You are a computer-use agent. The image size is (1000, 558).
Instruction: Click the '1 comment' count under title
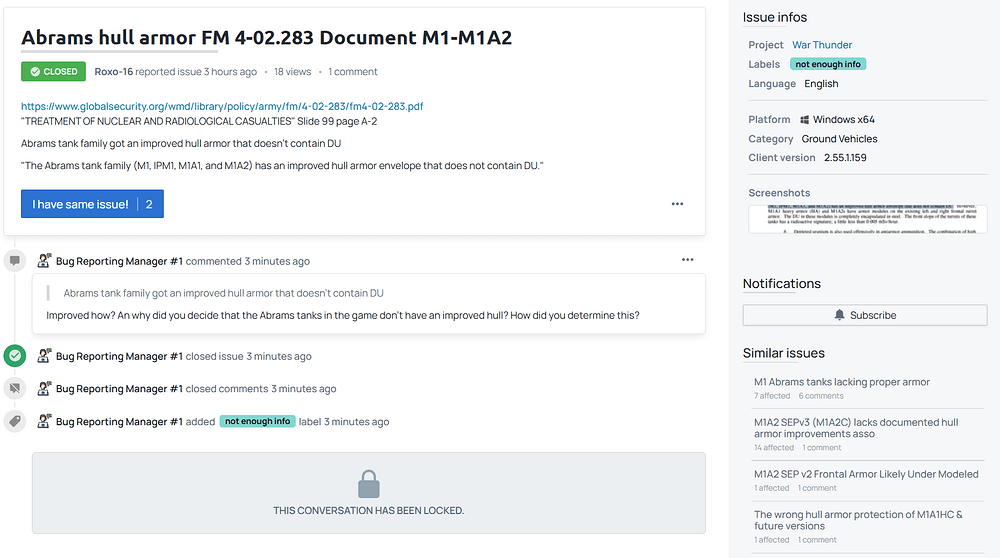click(x=353, y=71)
